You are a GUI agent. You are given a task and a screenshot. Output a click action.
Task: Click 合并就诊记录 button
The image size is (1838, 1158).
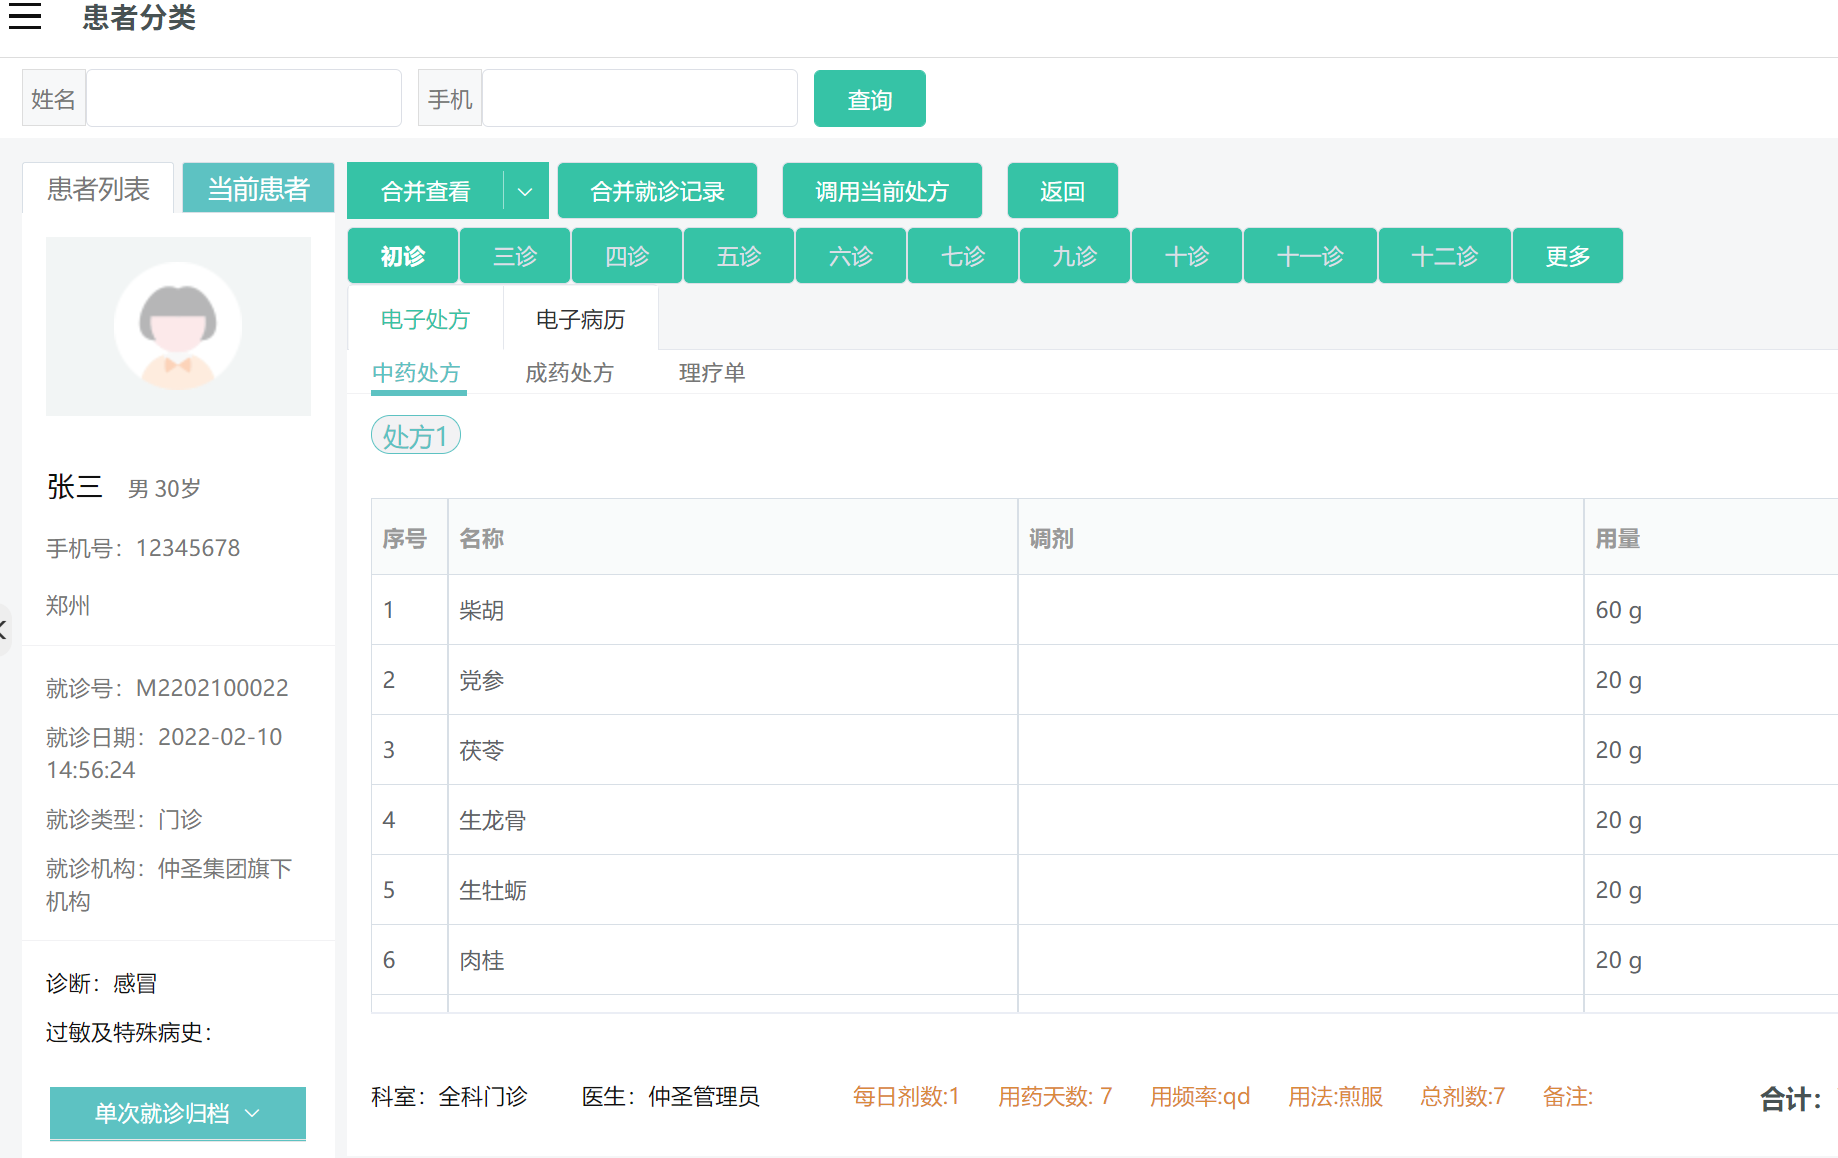[657, 191]
